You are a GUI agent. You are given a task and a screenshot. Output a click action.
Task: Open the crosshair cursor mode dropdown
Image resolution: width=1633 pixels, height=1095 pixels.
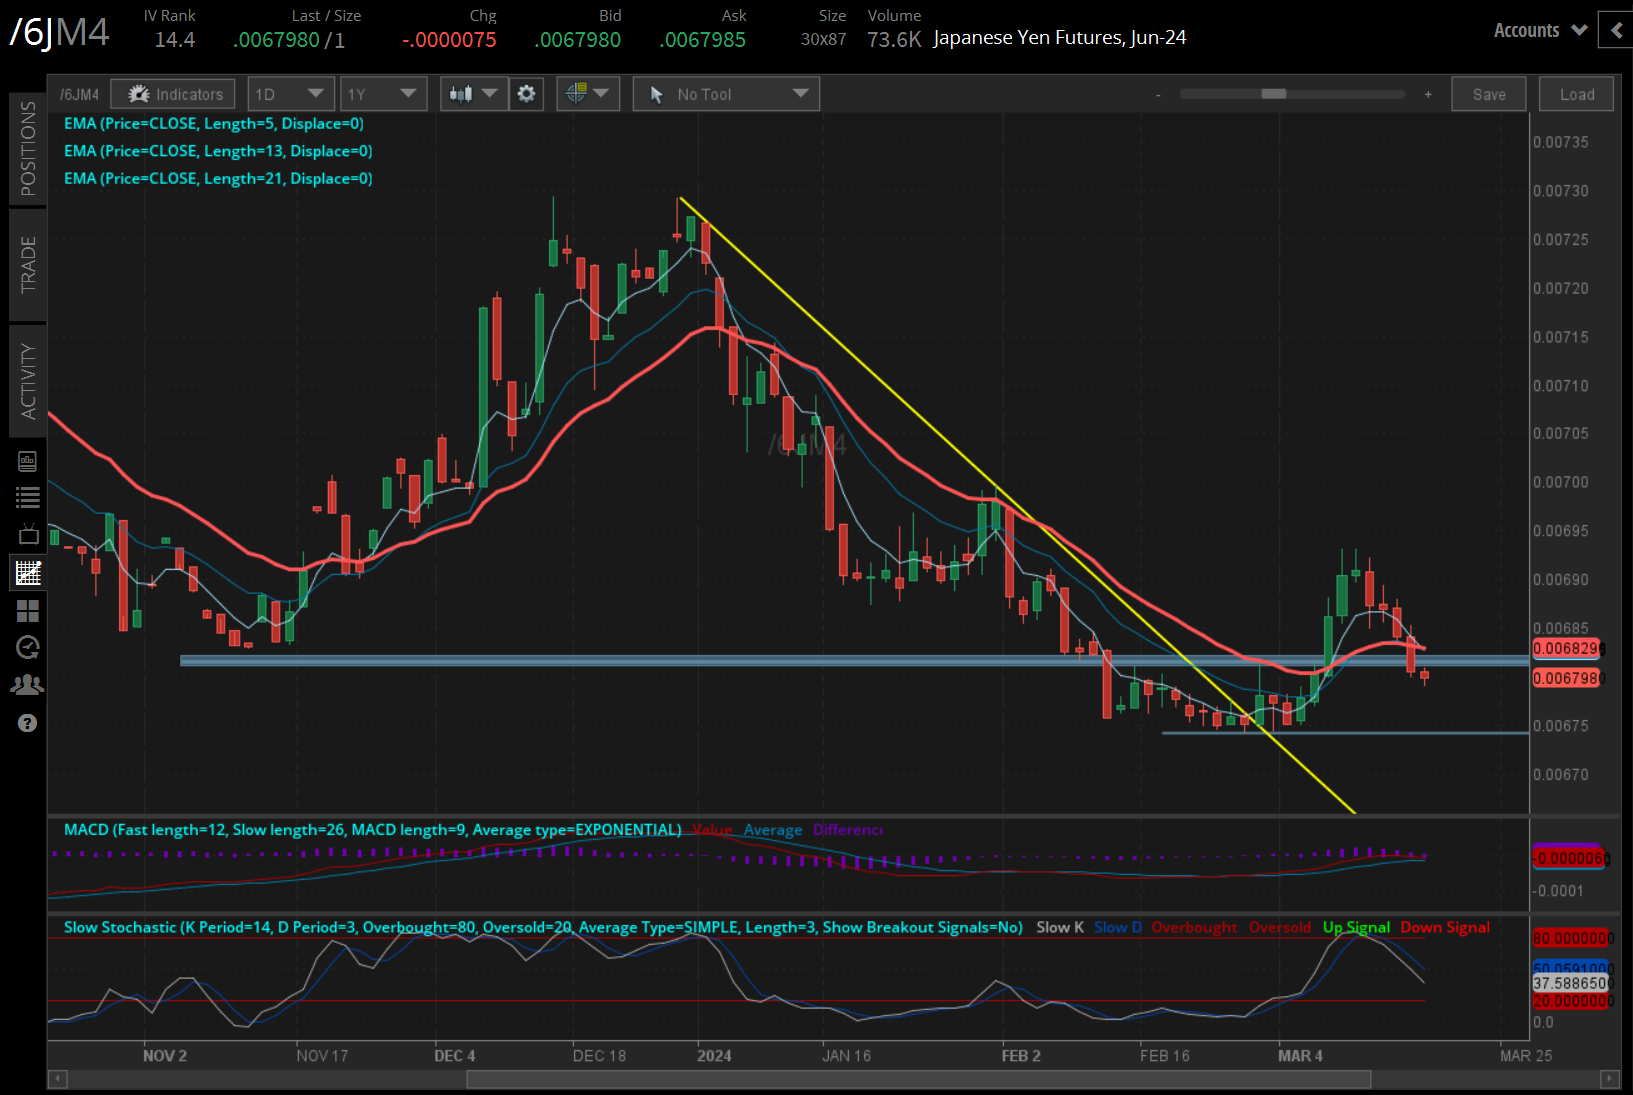pyautogui.click(x=587, y=94)
